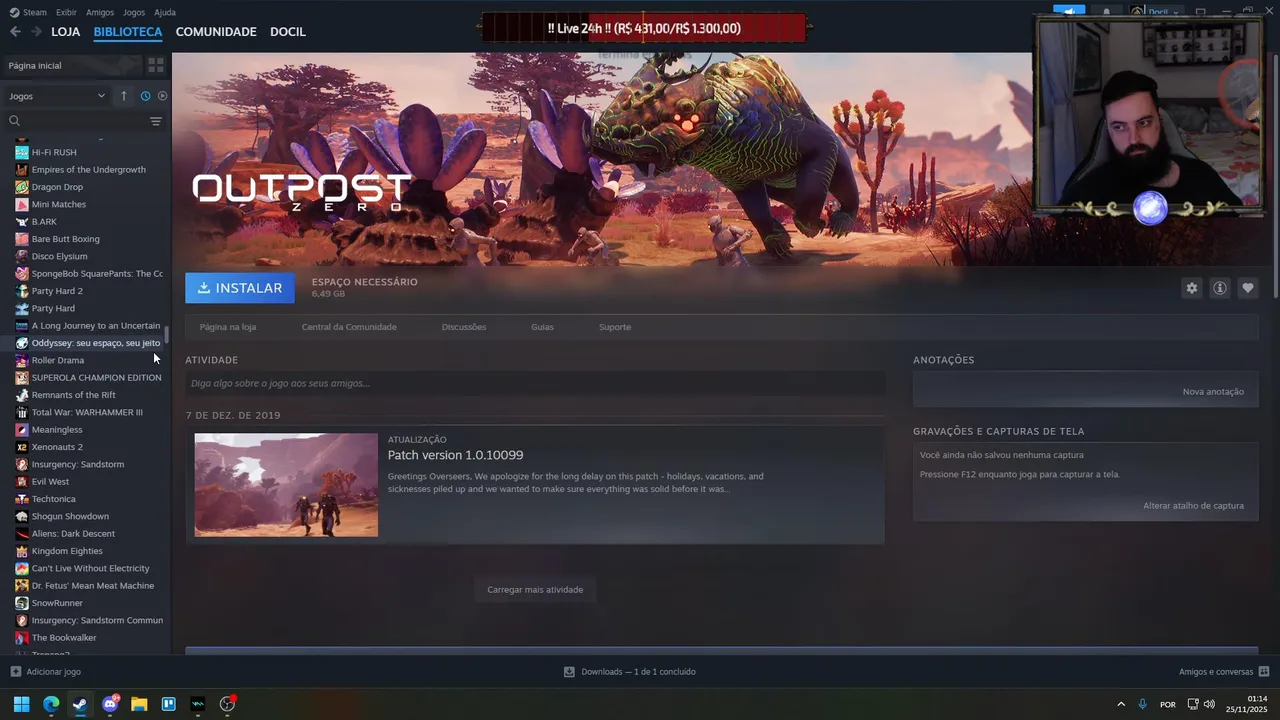Open game information icon
Viewport: 1280px width, 720px height.
coord(1220,288)
